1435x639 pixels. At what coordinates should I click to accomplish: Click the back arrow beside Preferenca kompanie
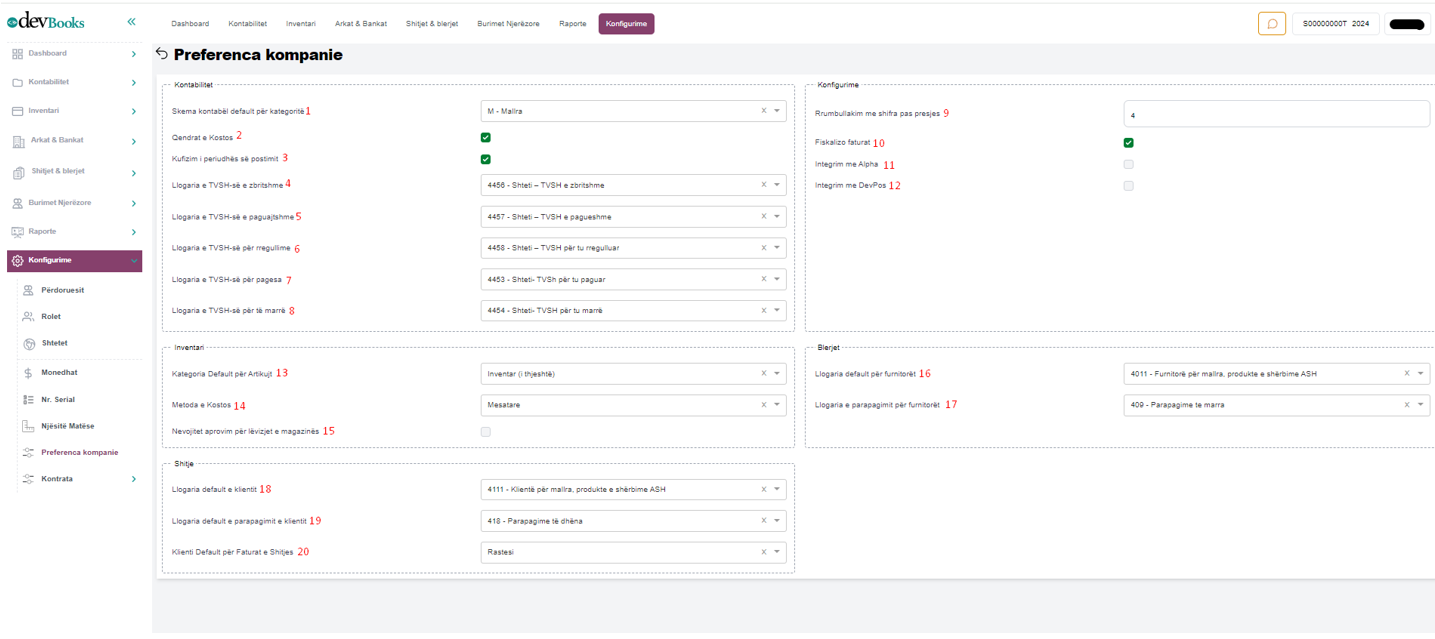point(162,54)
